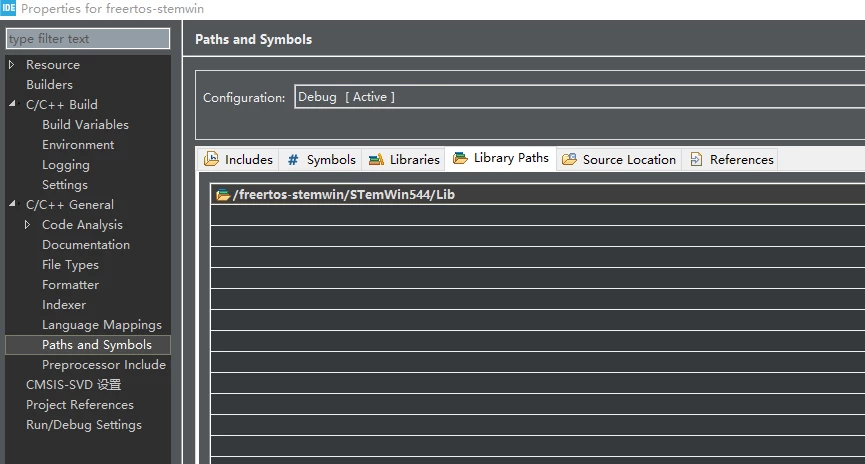
Task: Collapse the C/C++ General node
Action: pyautogui.click(x=12, y=204)
